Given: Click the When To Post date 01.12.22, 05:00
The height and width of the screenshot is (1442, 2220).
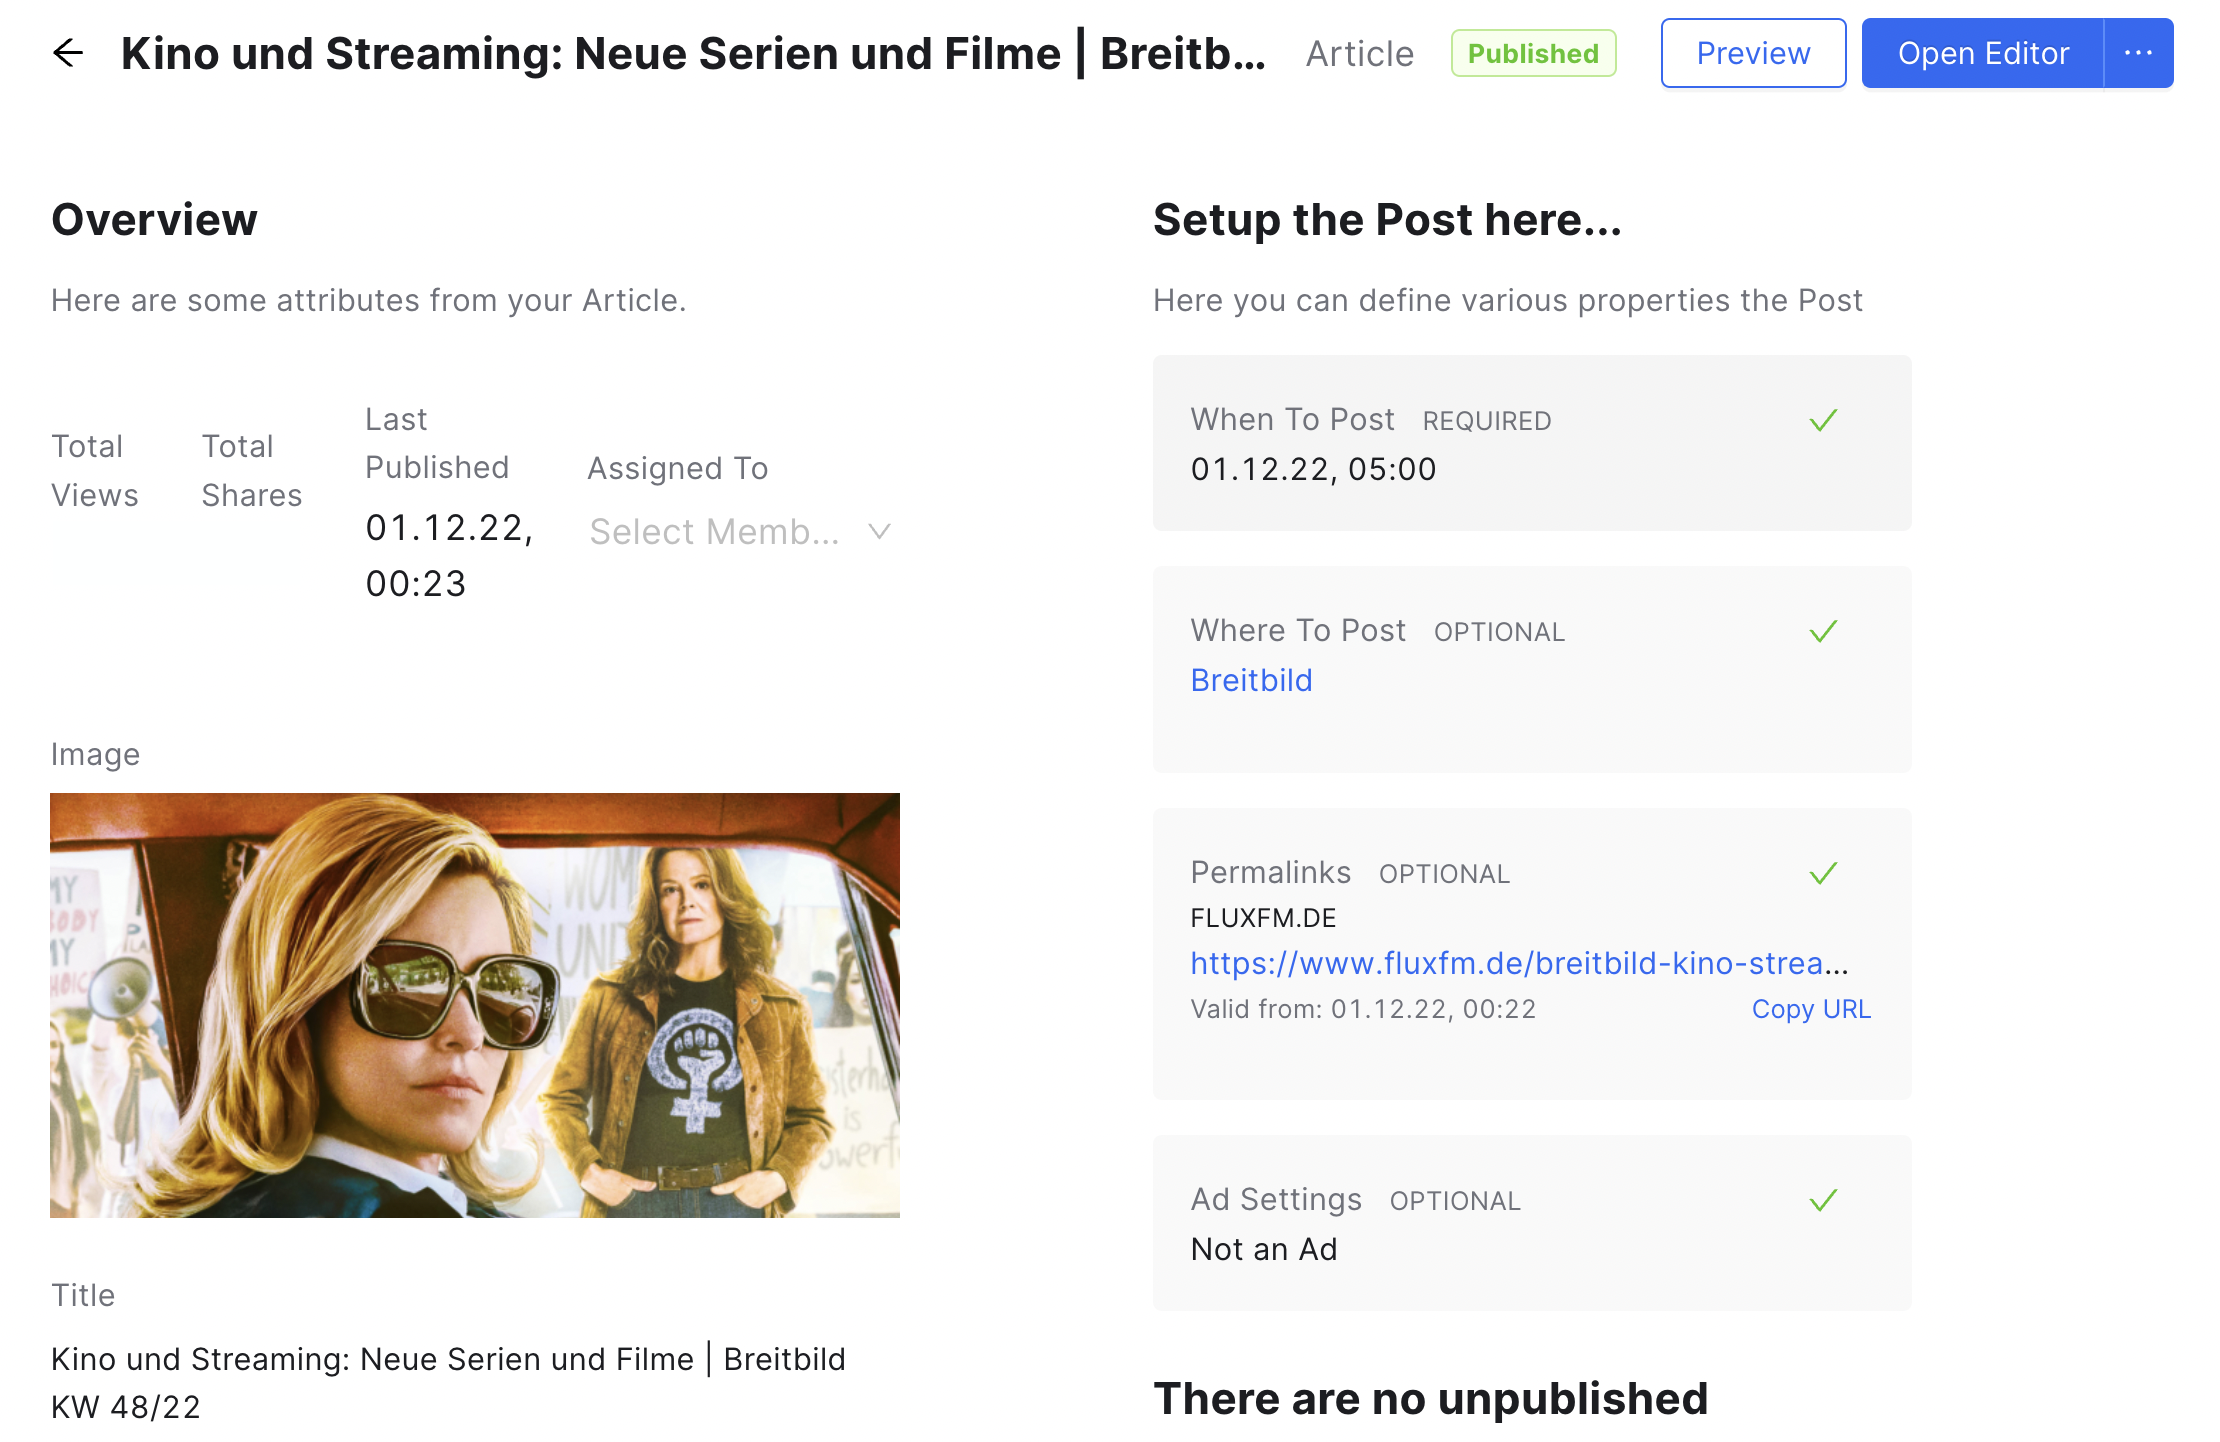Looking at the screenshot, I should click(1313, 469).
